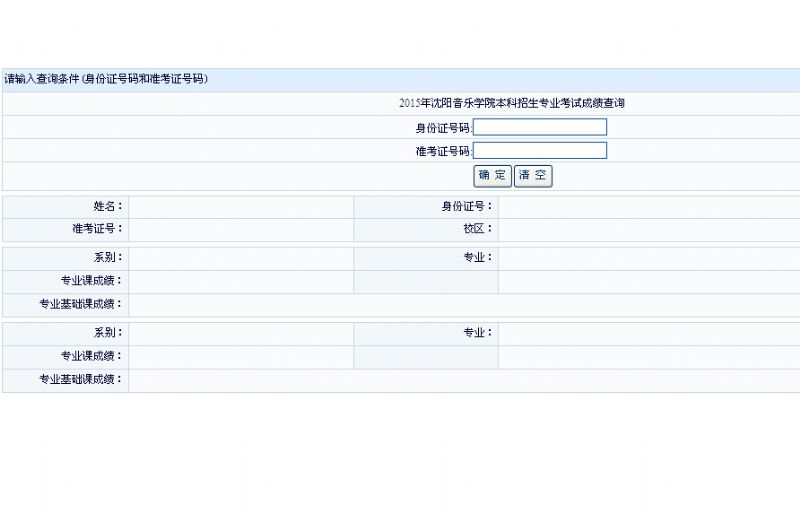800x513 pixels.
Task: Select the empty cell next to 校区
Action: 648,229
